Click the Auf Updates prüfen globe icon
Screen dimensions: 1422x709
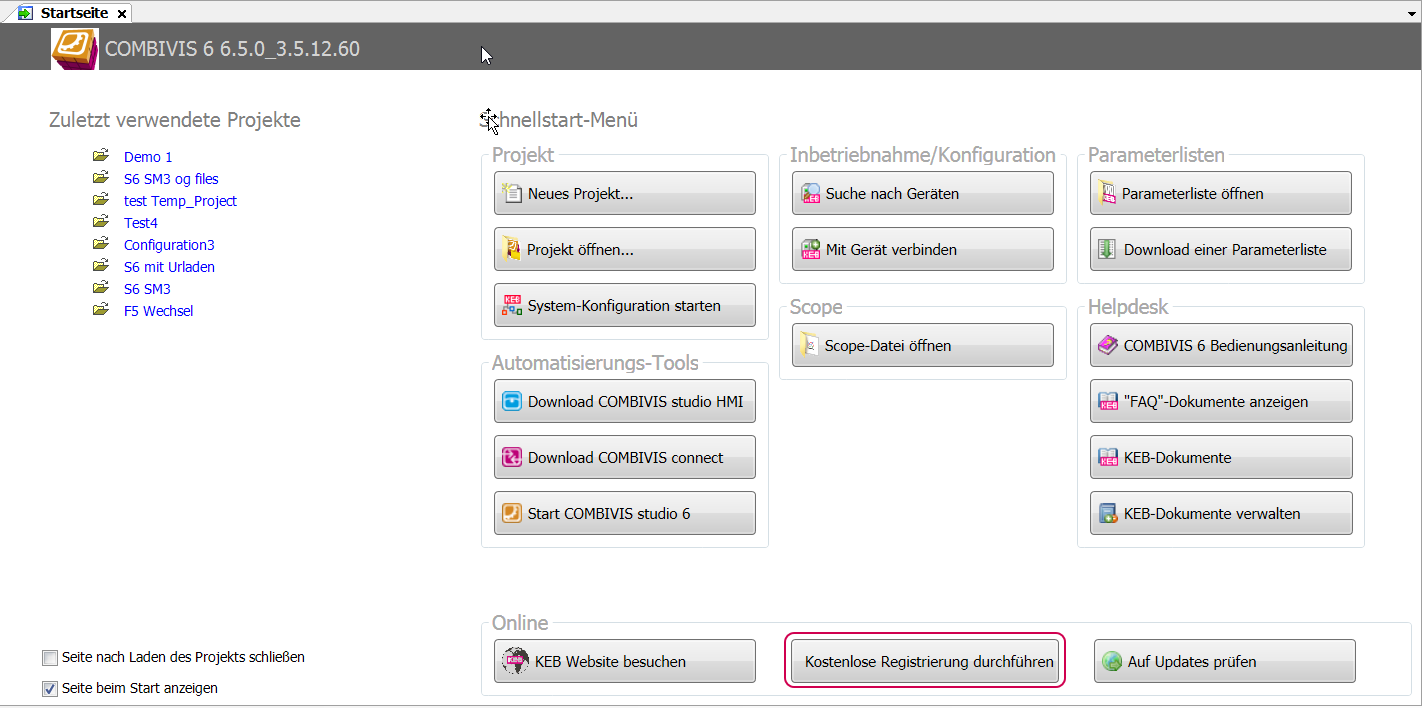[1112, 662]
